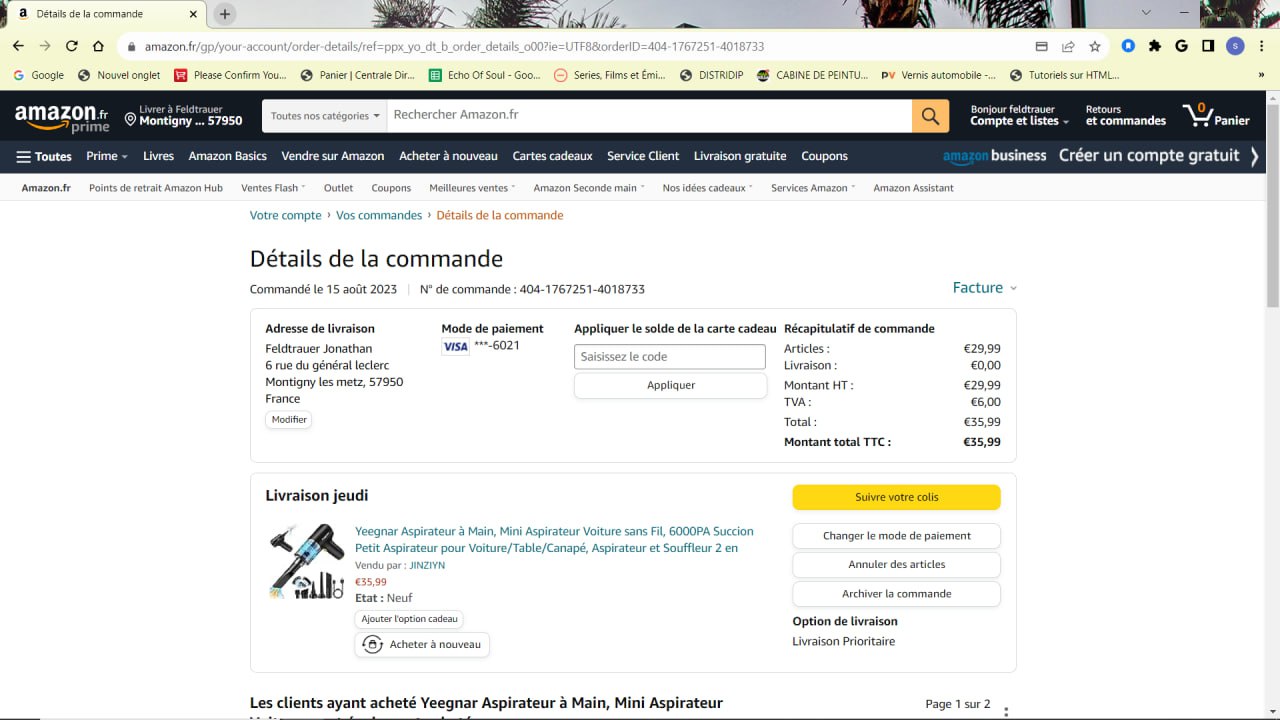Open the shopping cart Panier icon
Screen dimensions: 1280x720
coord(1215,116)
